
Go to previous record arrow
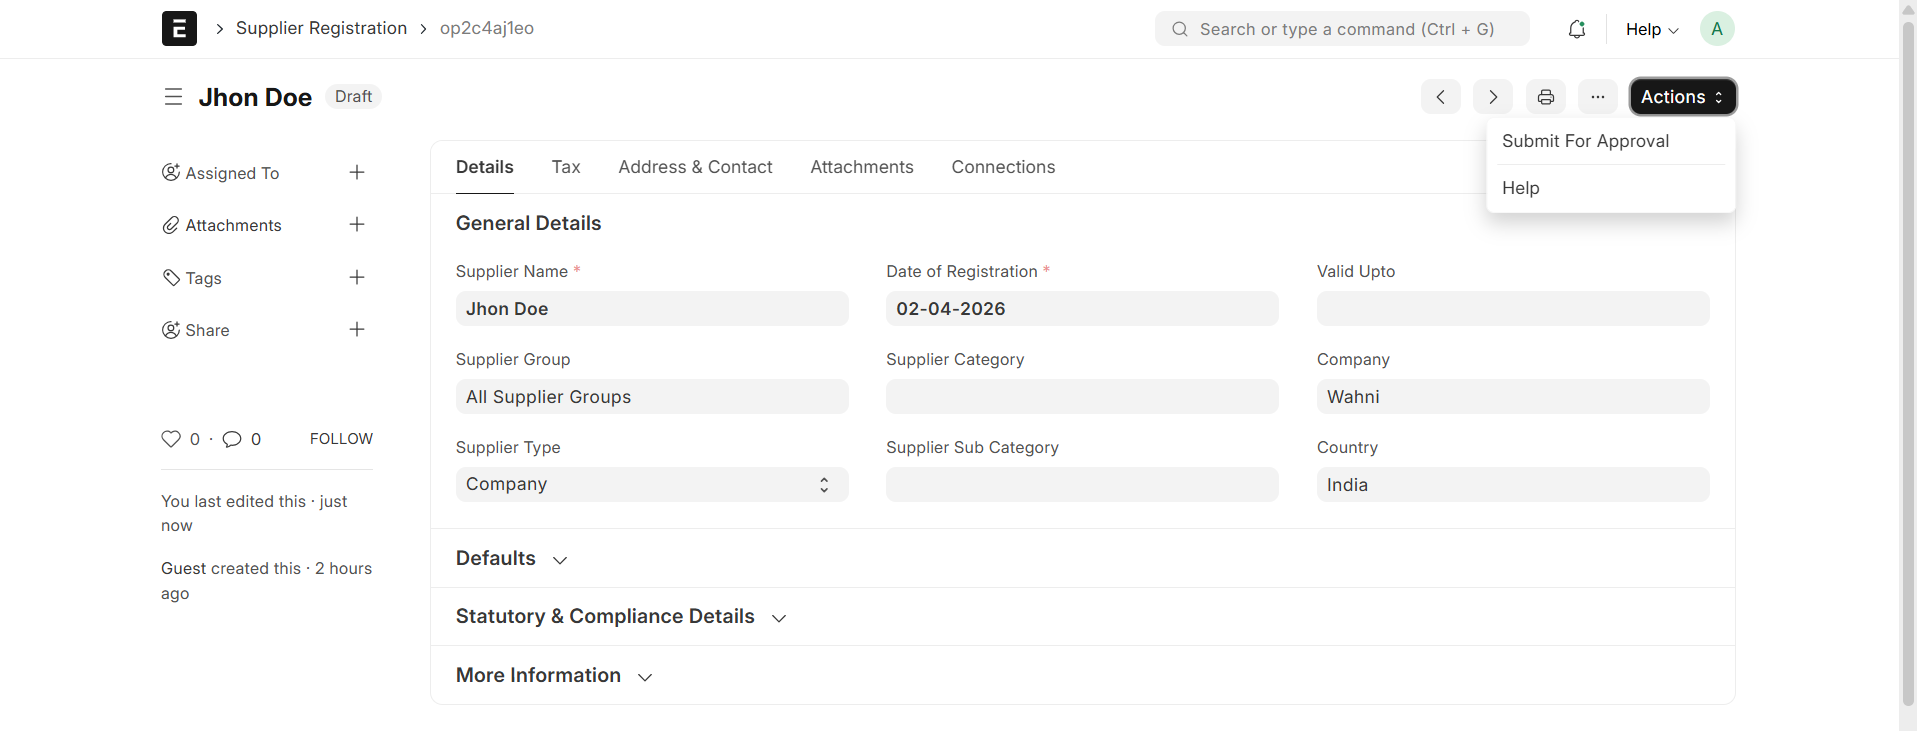coord(1441,97)
